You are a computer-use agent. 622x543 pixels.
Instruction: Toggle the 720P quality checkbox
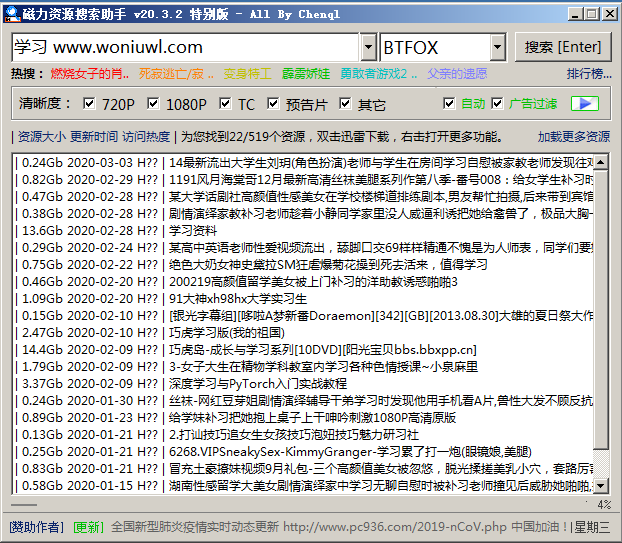(89, 104)
